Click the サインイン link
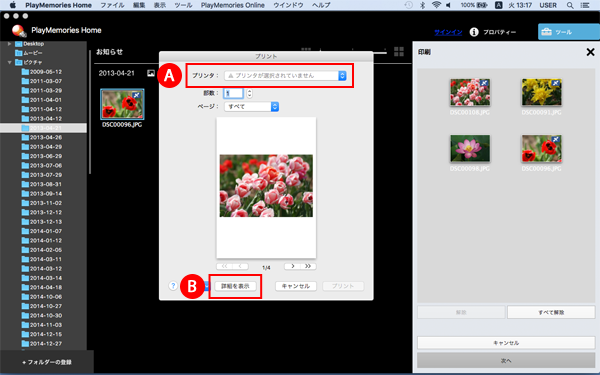This screenshot has width=600, height=375. [448, 32]
